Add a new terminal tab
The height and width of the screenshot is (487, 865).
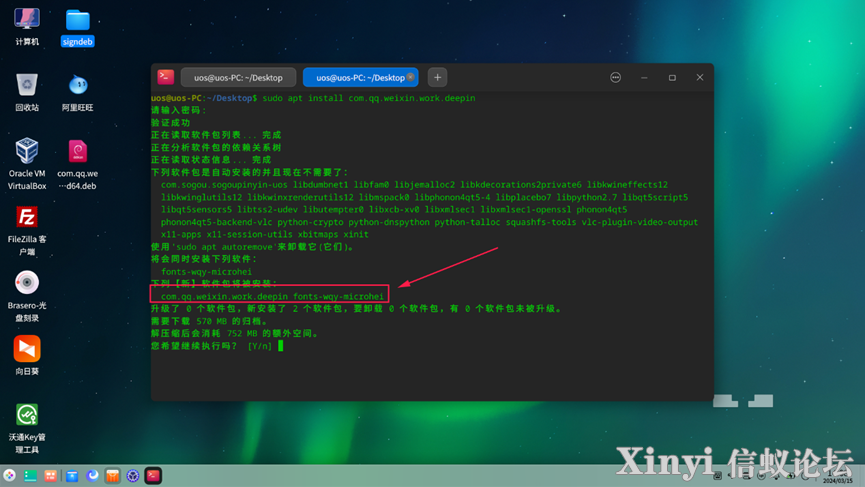(x=437, y=78)
